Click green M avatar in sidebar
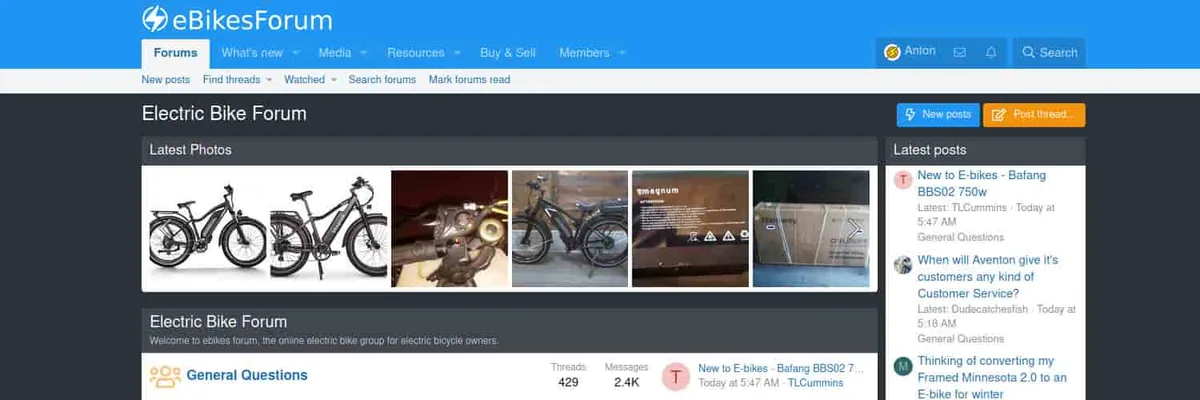Image resolution: width=1200 pixels, height=400 pixels. [903, 366]
